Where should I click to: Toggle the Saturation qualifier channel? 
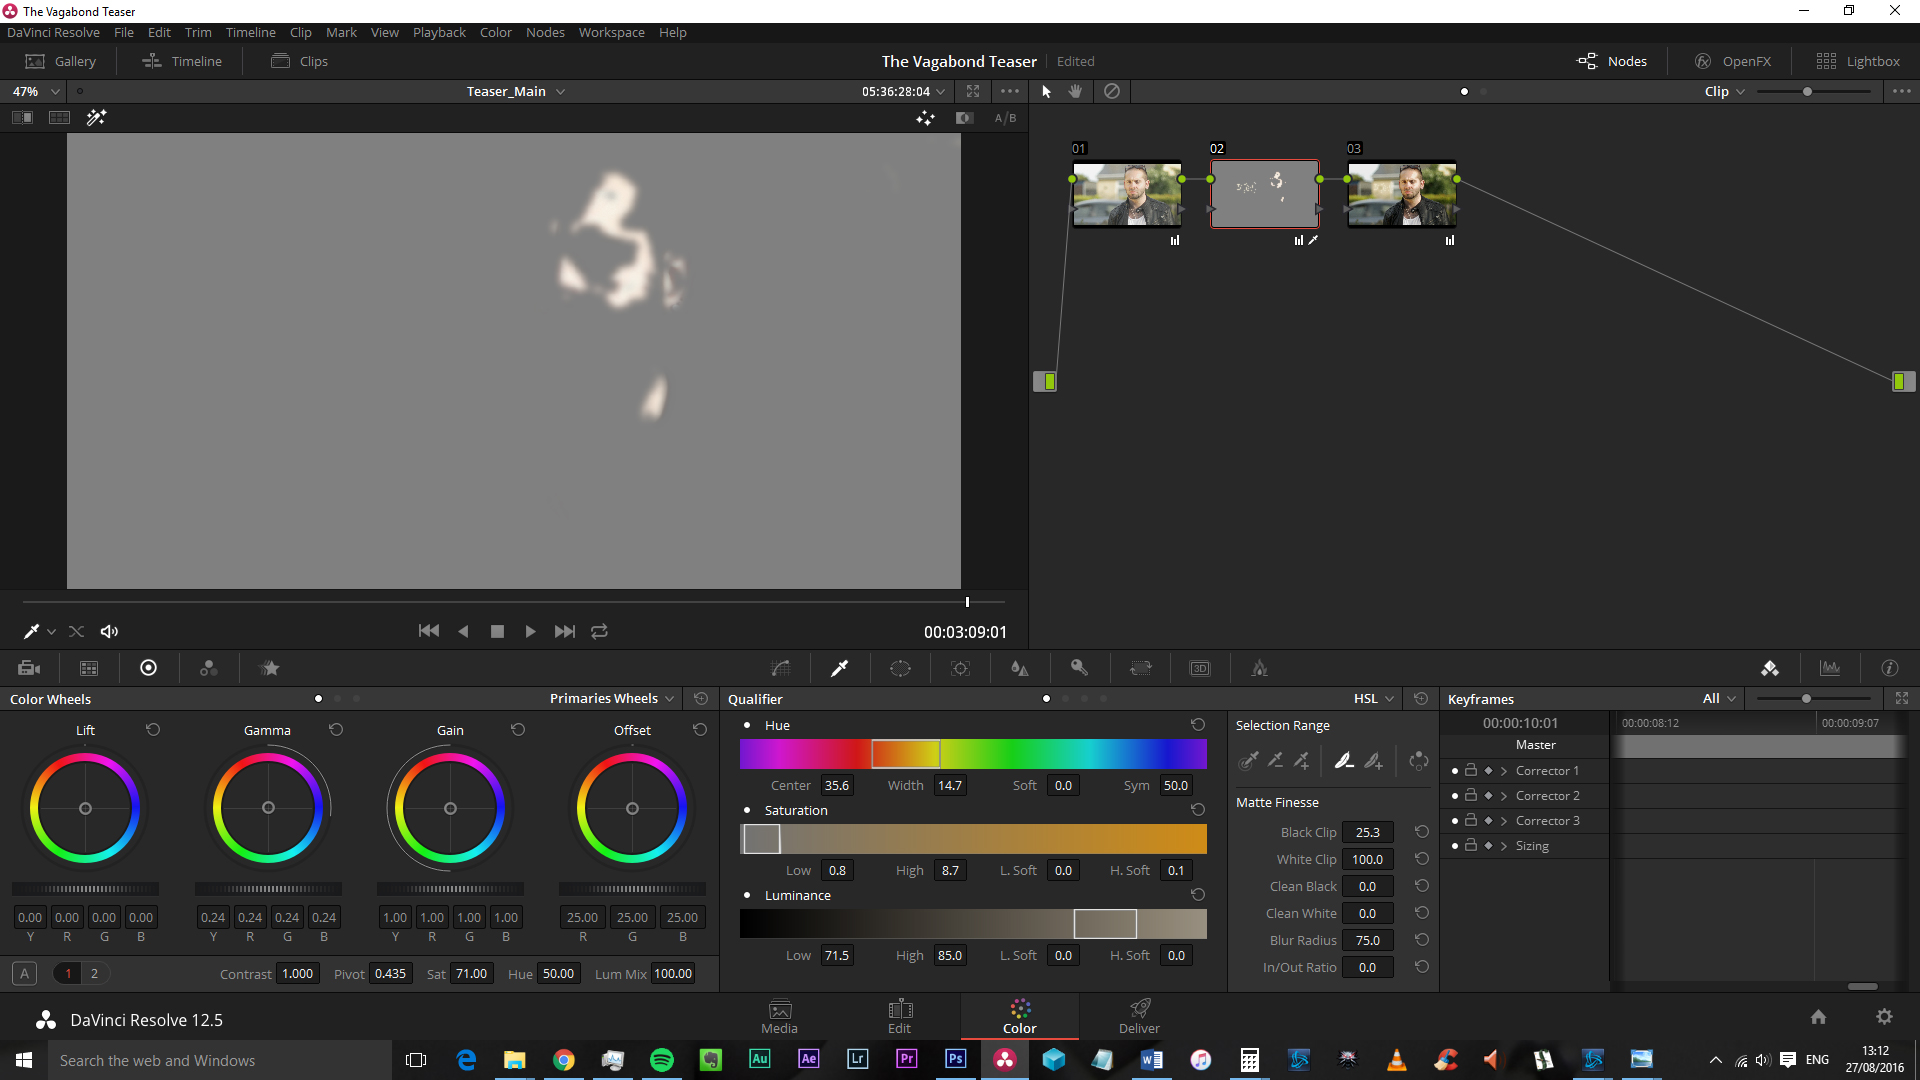(746, 810)
